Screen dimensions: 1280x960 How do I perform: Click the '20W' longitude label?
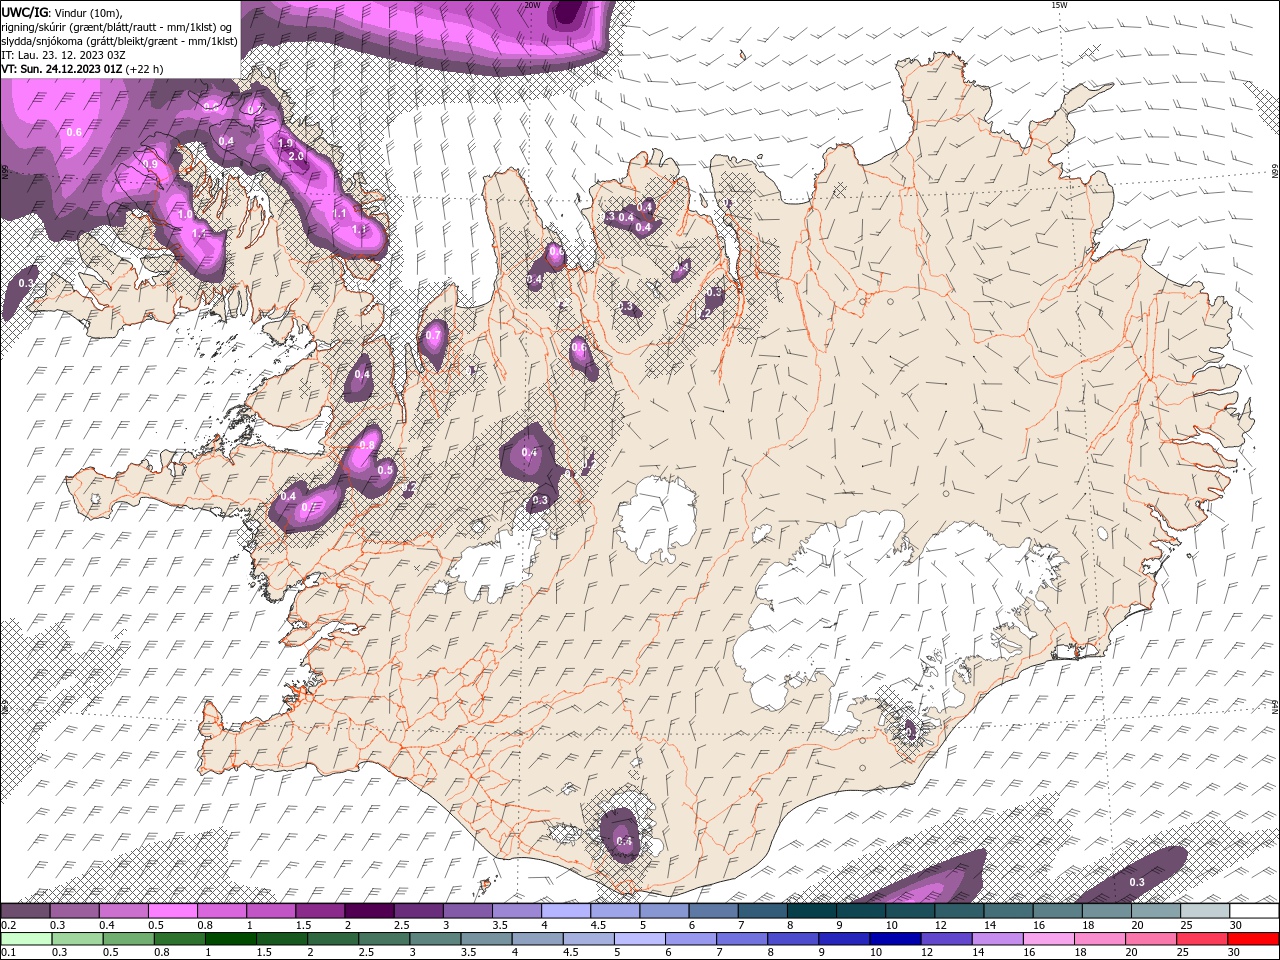coord(532,5)
